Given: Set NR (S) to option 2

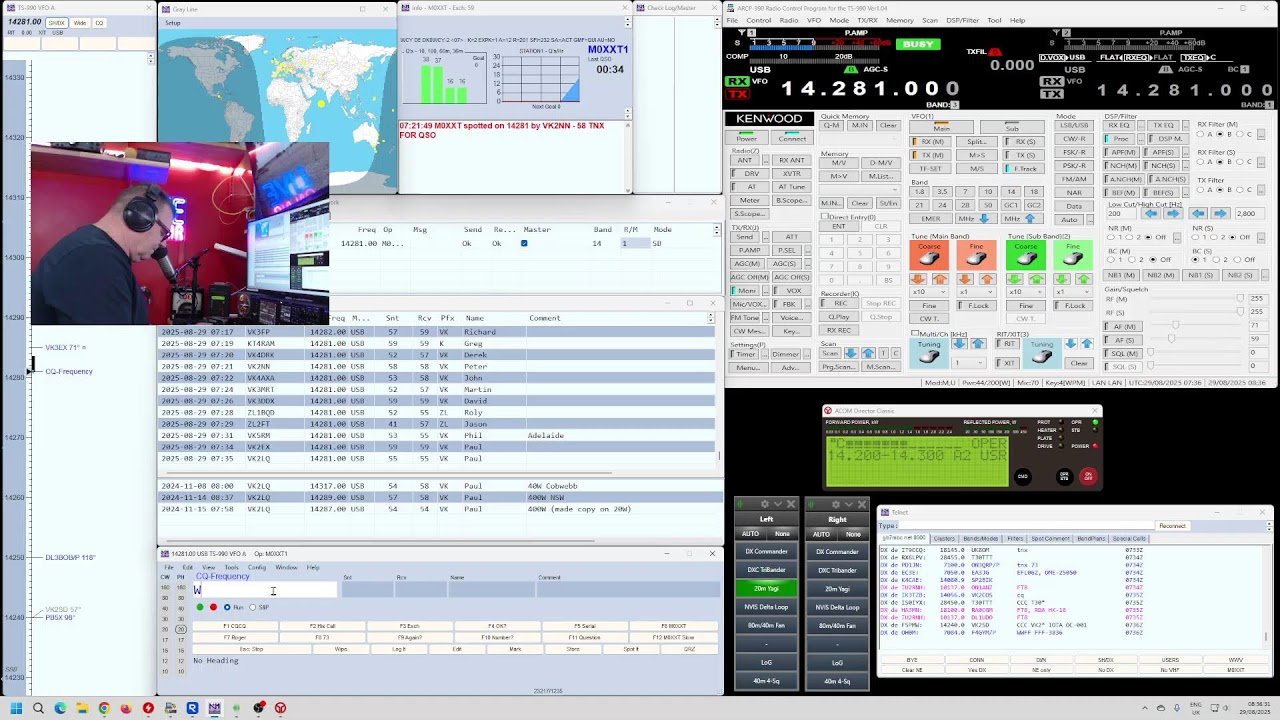Looking at the screenshot, I should (x=1214, y=237).
